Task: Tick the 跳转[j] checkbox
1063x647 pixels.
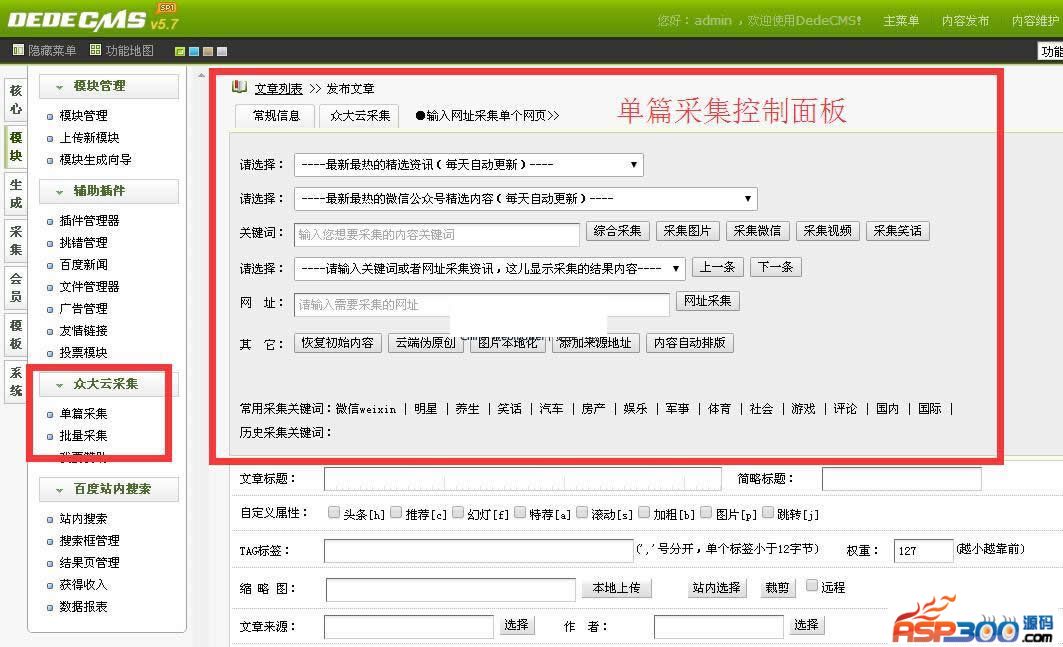Action: (x=767, y=512)
